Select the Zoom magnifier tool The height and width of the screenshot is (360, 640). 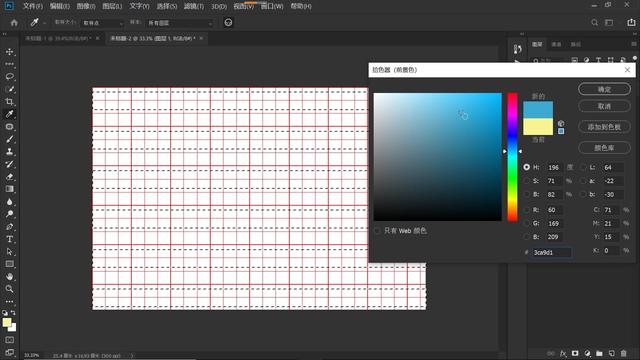[9, 289]
